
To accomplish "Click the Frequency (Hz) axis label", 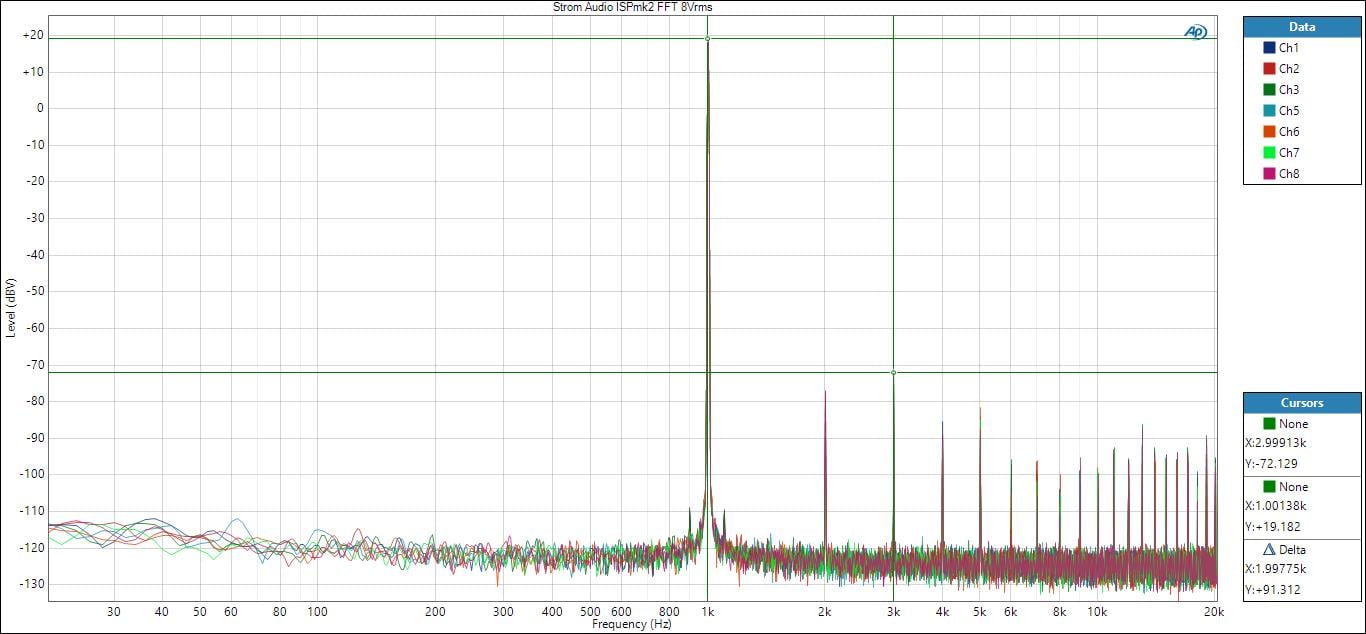I will coord(632,624).
